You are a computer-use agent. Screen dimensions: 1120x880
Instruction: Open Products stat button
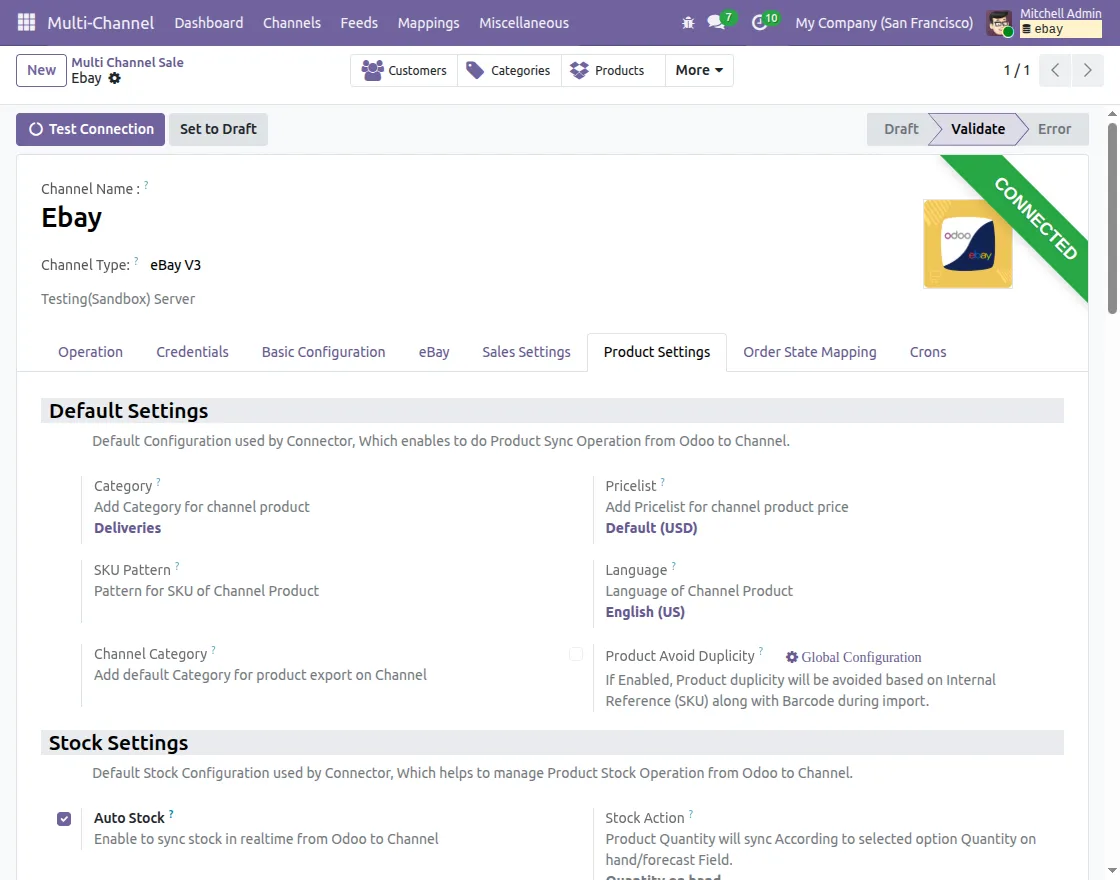(x=613, y=70)
